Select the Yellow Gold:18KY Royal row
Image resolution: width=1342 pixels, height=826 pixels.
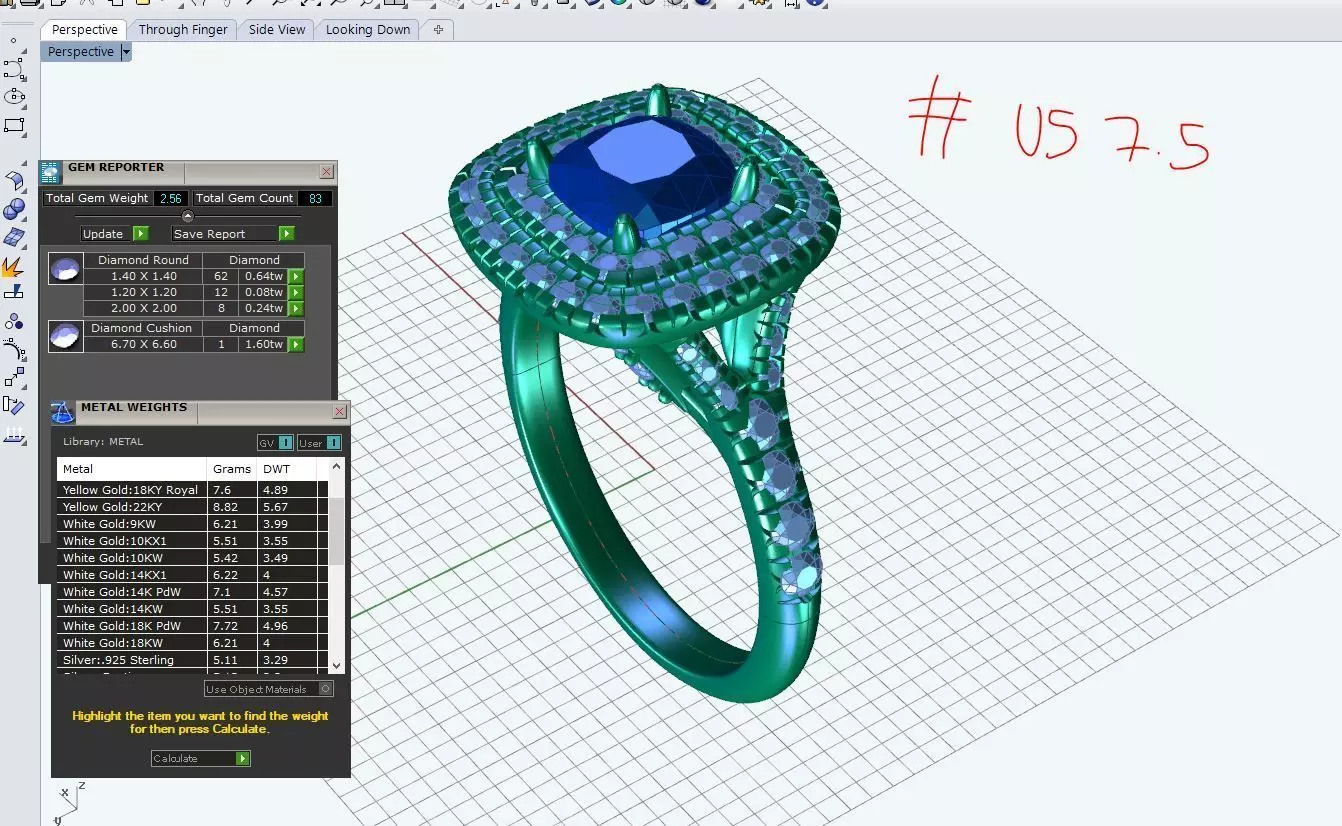(192, 490)
